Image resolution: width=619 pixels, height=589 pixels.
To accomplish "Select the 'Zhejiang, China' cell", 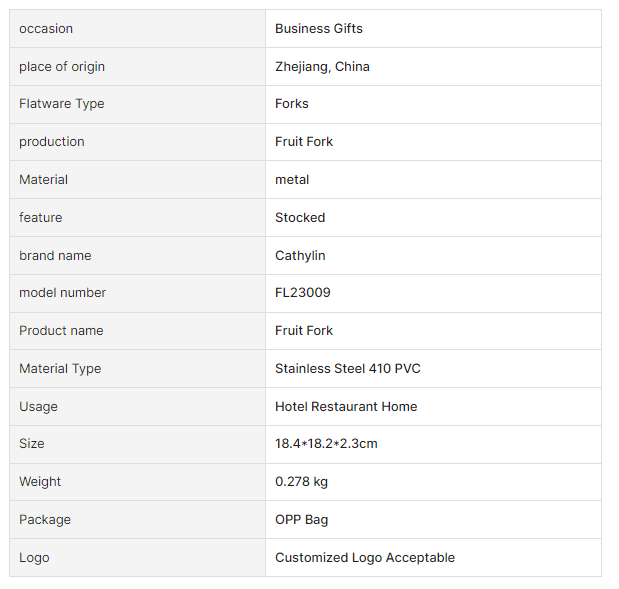I will point(322,67).
